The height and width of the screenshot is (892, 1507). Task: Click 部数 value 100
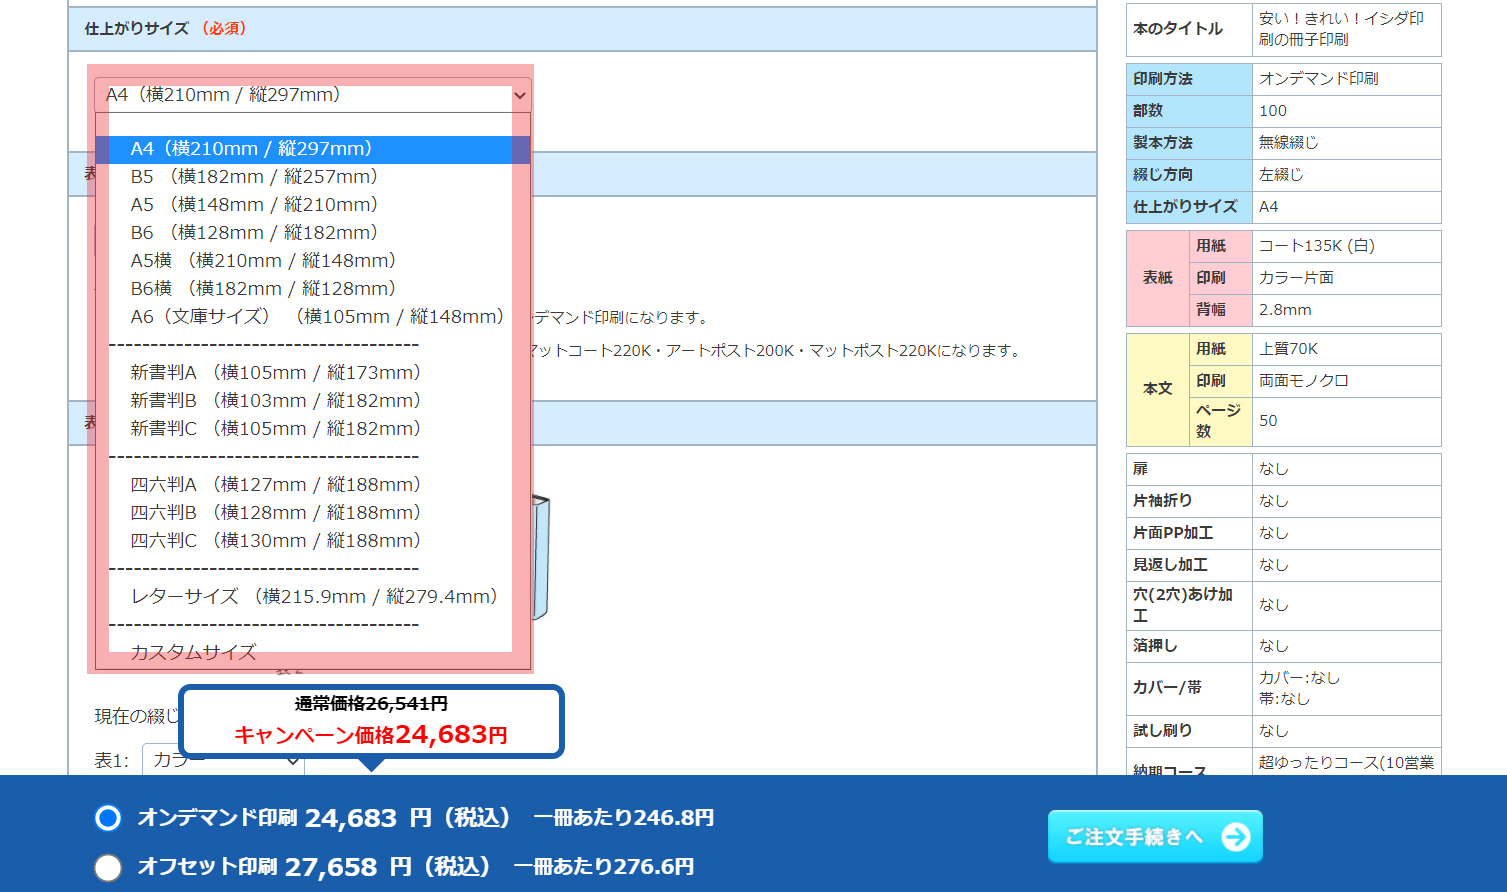click(1273, 111)
